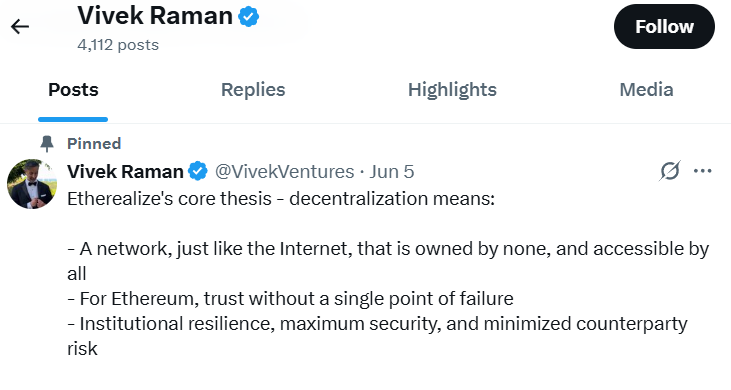The height and width of the screenshot is (390, 731).
Task: Click the Jun 5 timestamp link
Action: click(392, 171)
